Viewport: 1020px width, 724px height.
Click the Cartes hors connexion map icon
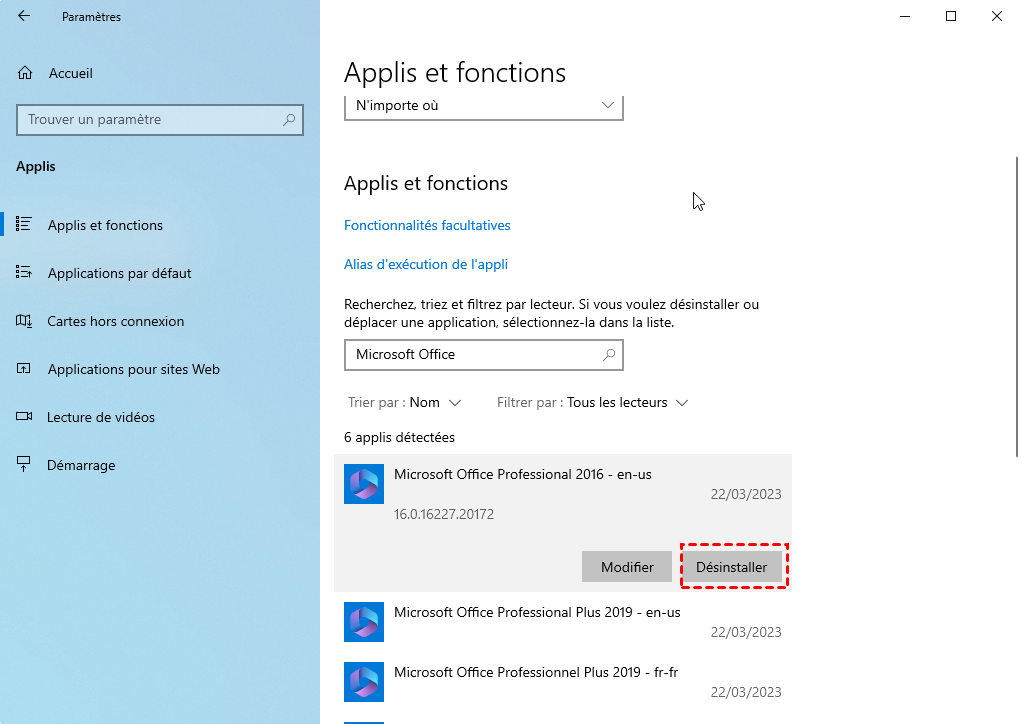[x=25, y=321]
